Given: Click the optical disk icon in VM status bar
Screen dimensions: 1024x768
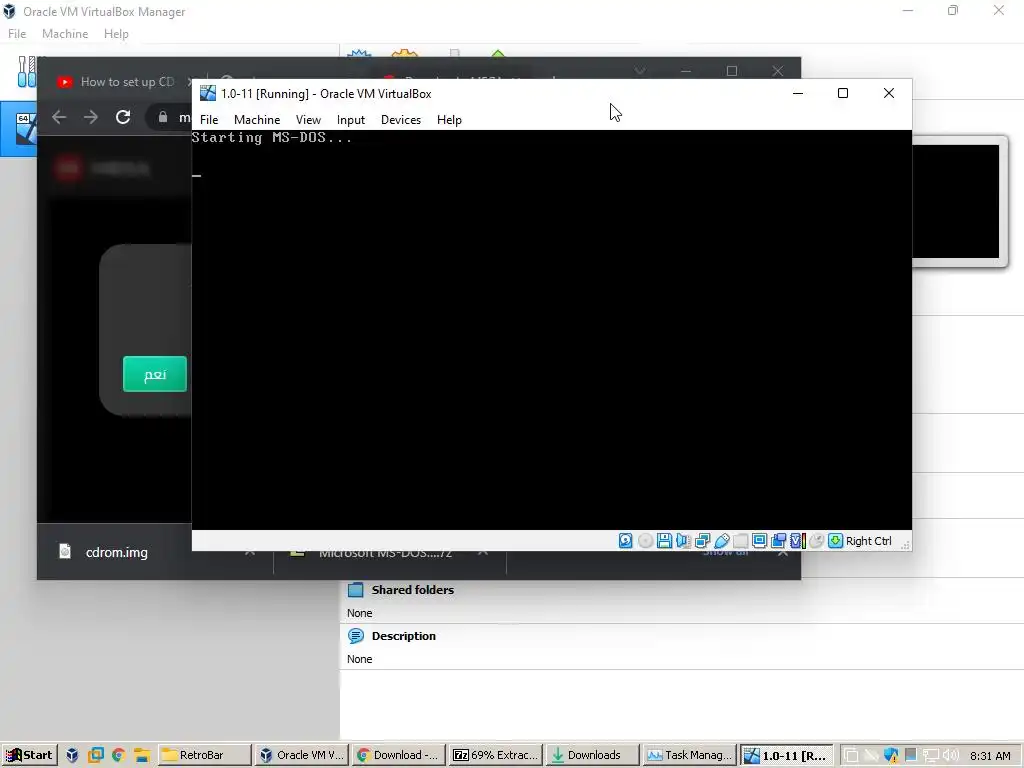Looking at the screenshot, I should (645, 541).
